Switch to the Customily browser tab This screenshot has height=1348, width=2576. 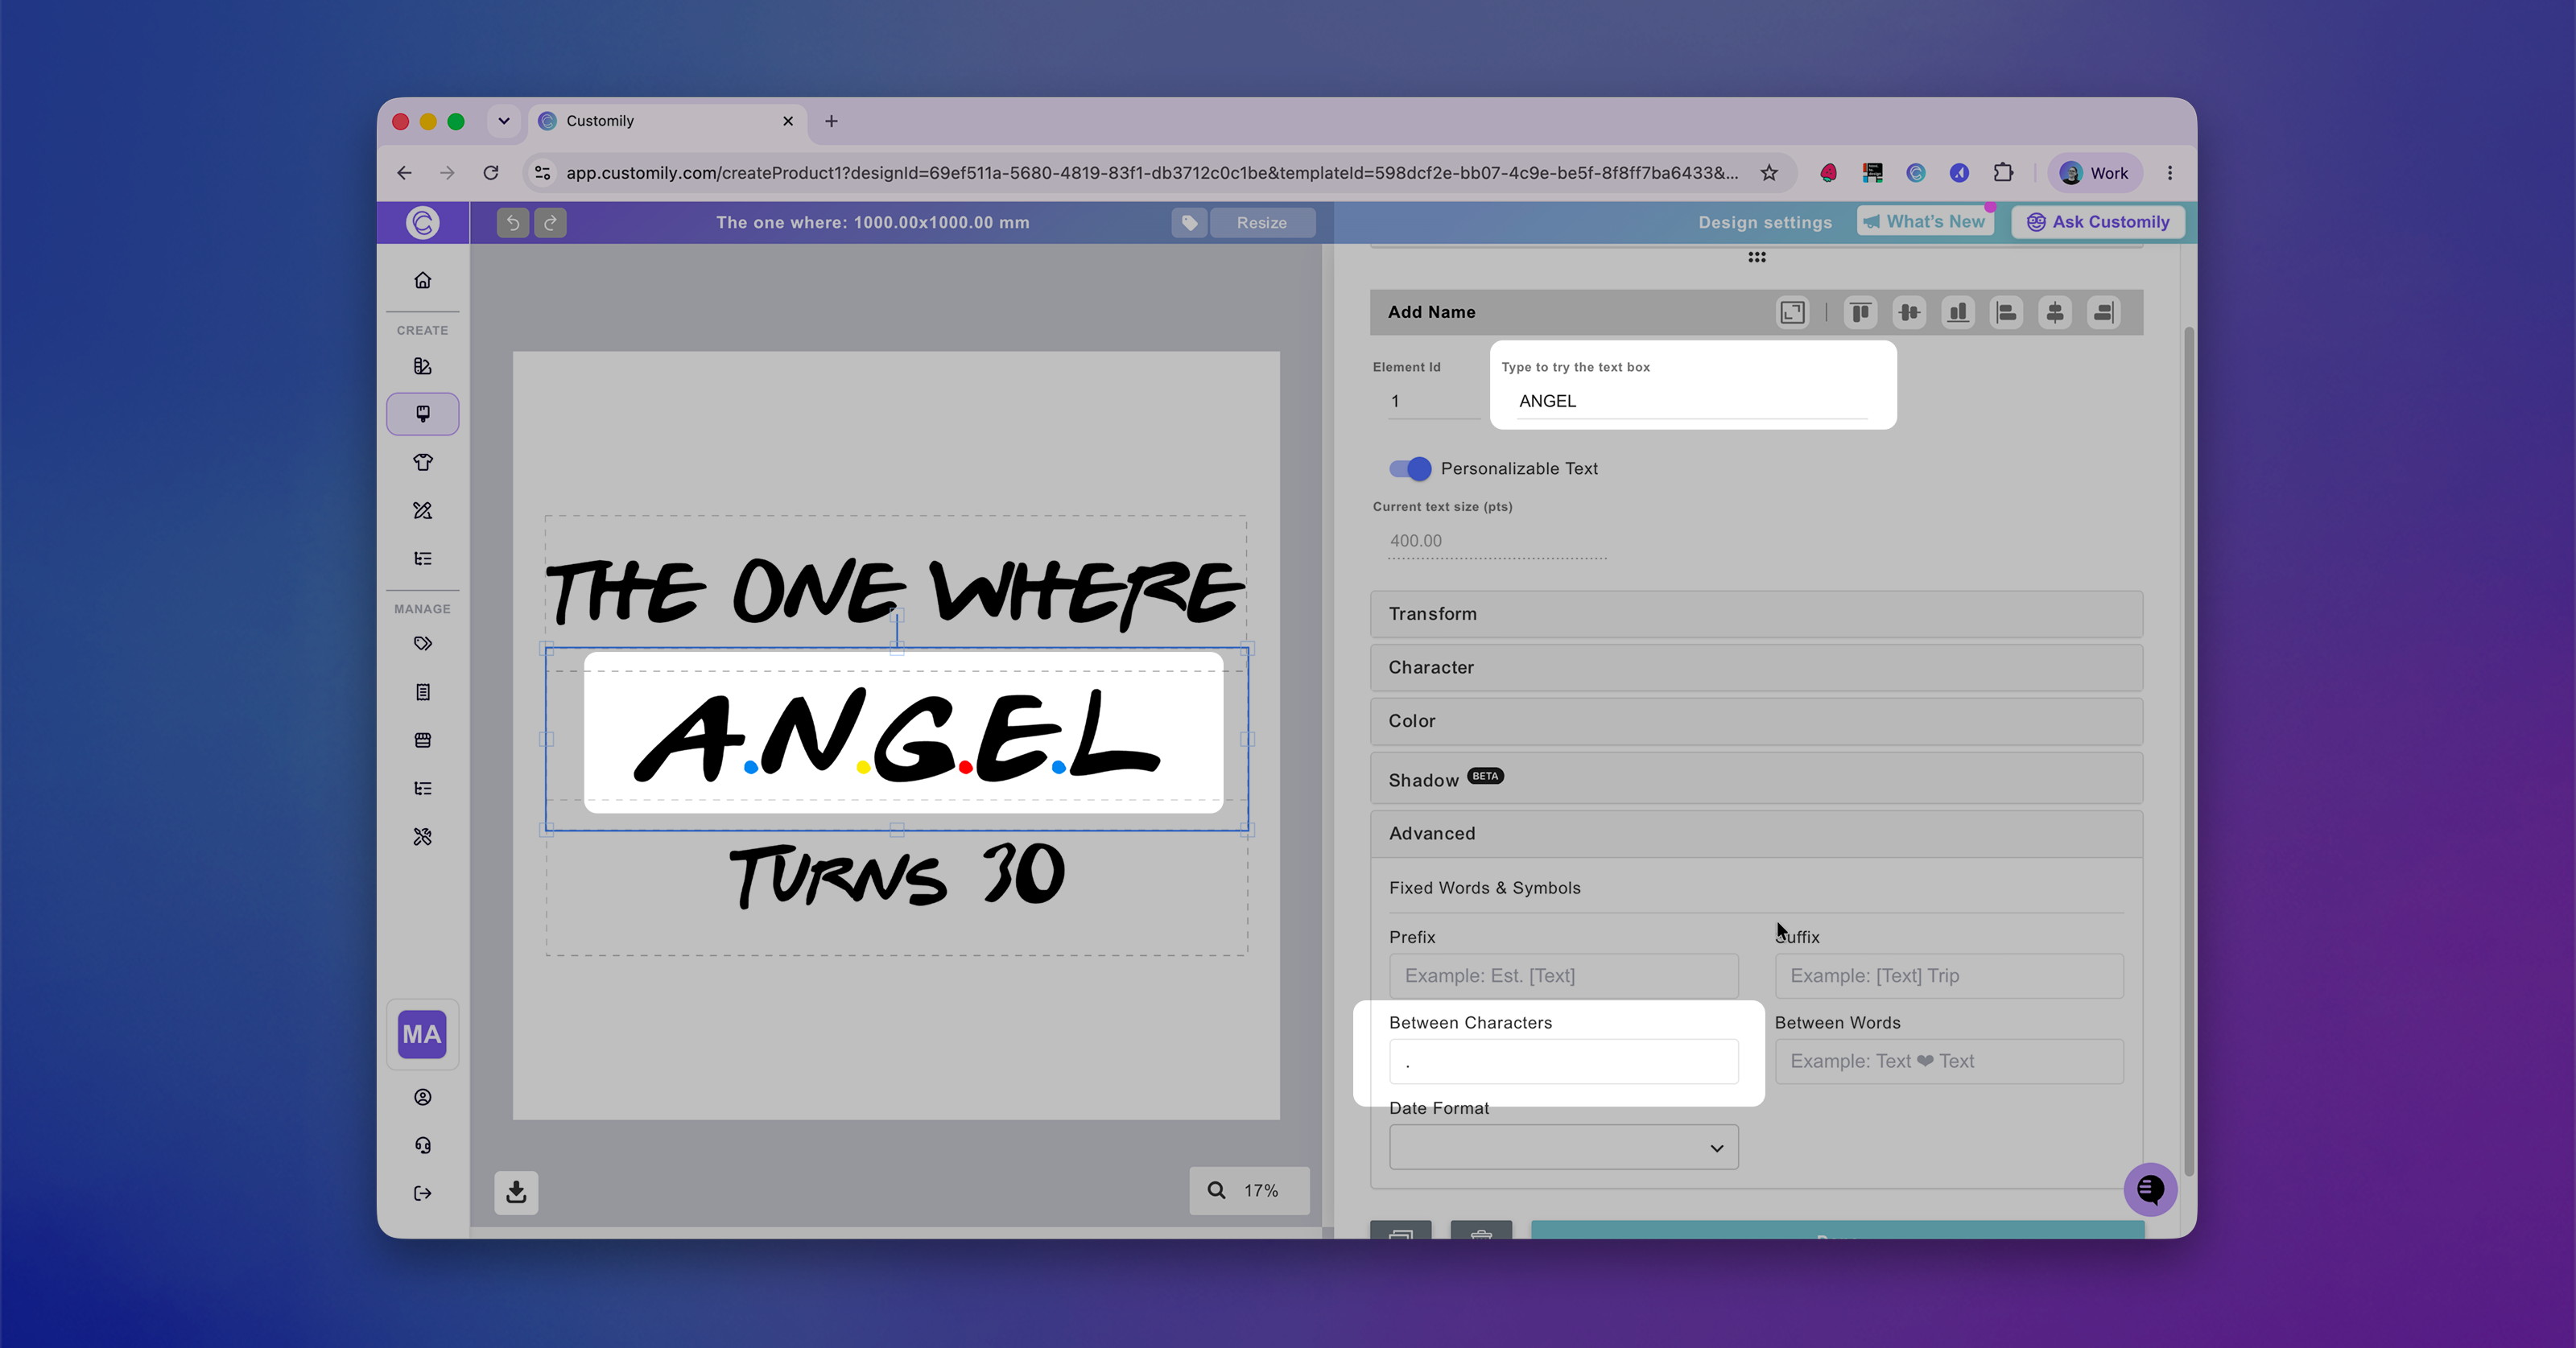click(x=666, y=121)
